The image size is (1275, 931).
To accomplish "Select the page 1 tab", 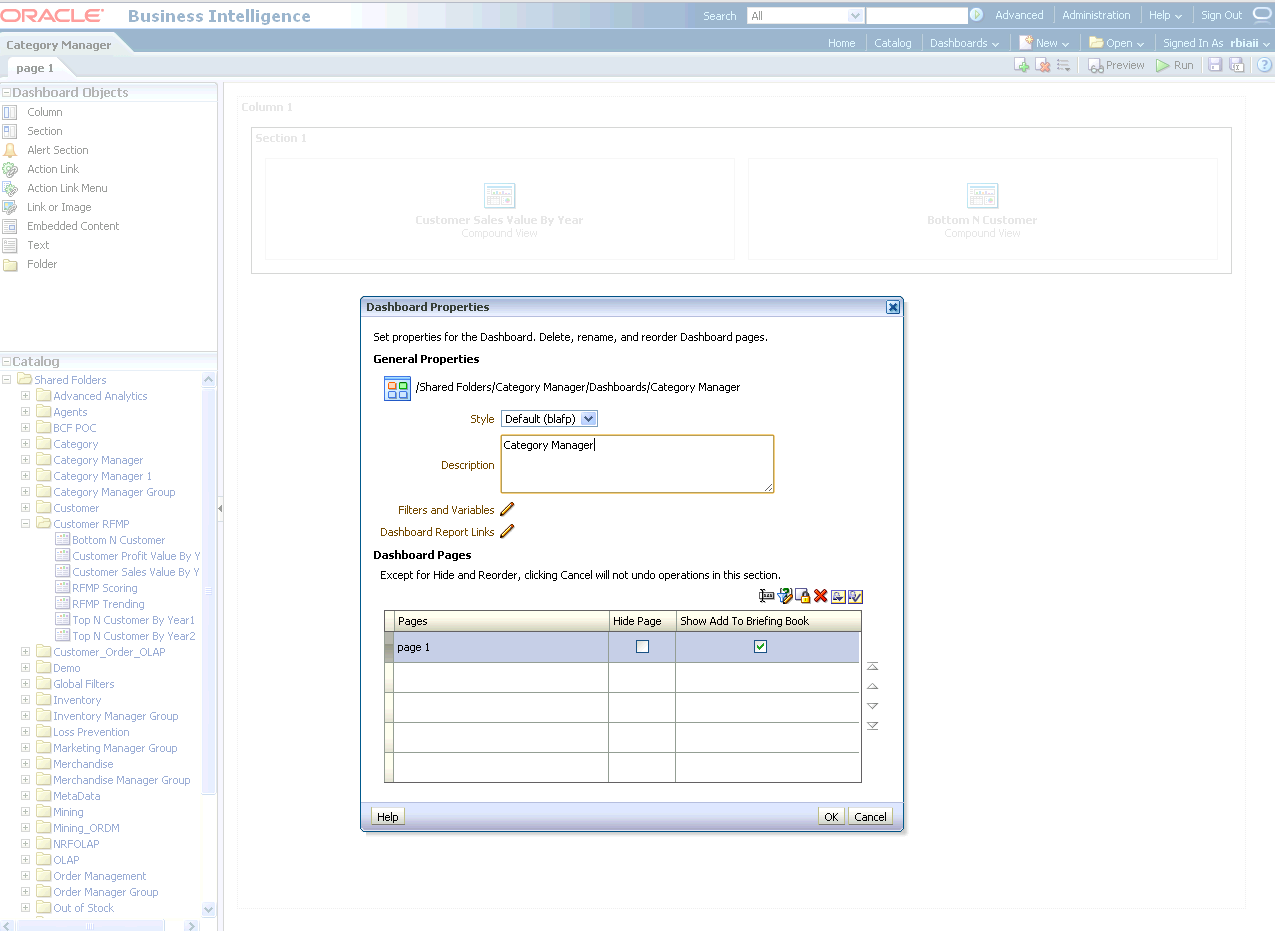I will [x=35, y=68].
